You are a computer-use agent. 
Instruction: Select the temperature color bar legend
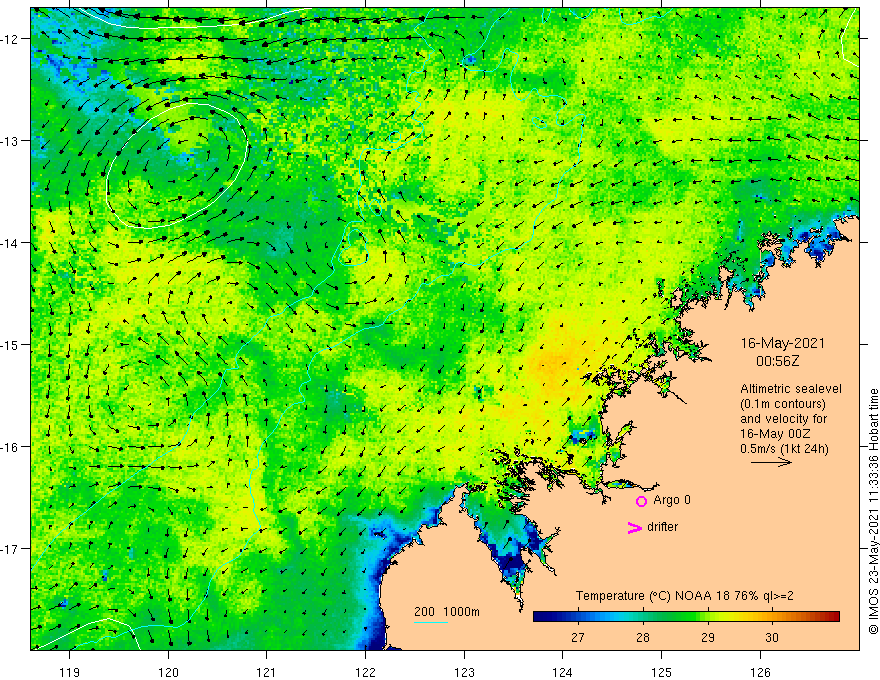(686, 616)
